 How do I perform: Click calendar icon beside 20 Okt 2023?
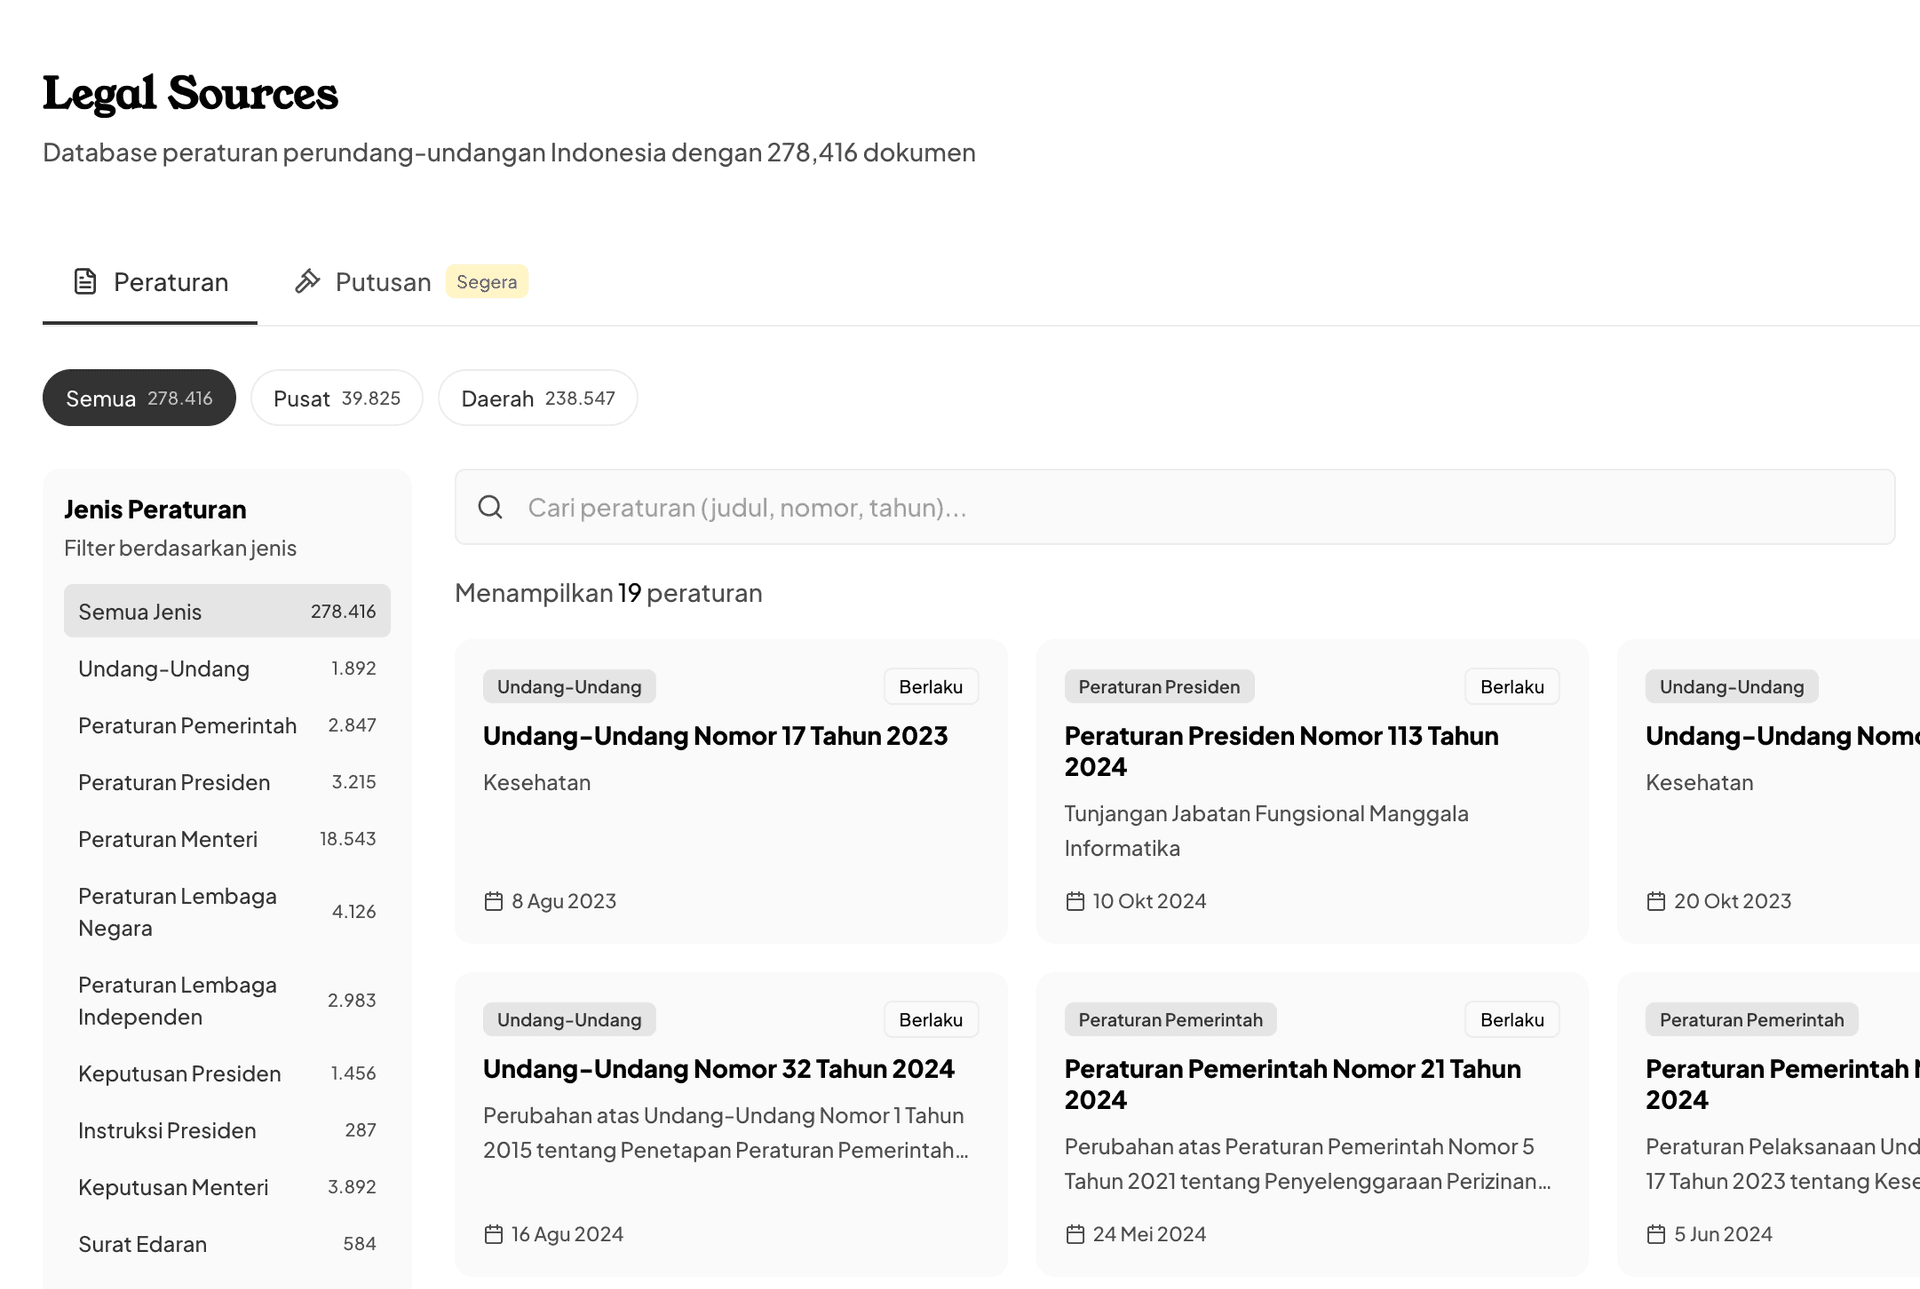(1656, 901)
